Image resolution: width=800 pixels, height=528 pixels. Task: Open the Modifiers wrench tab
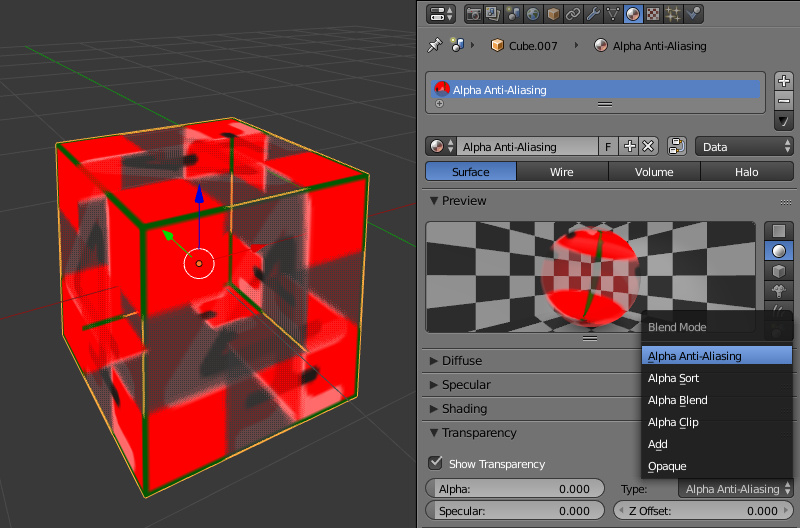[x=592, y=14]
